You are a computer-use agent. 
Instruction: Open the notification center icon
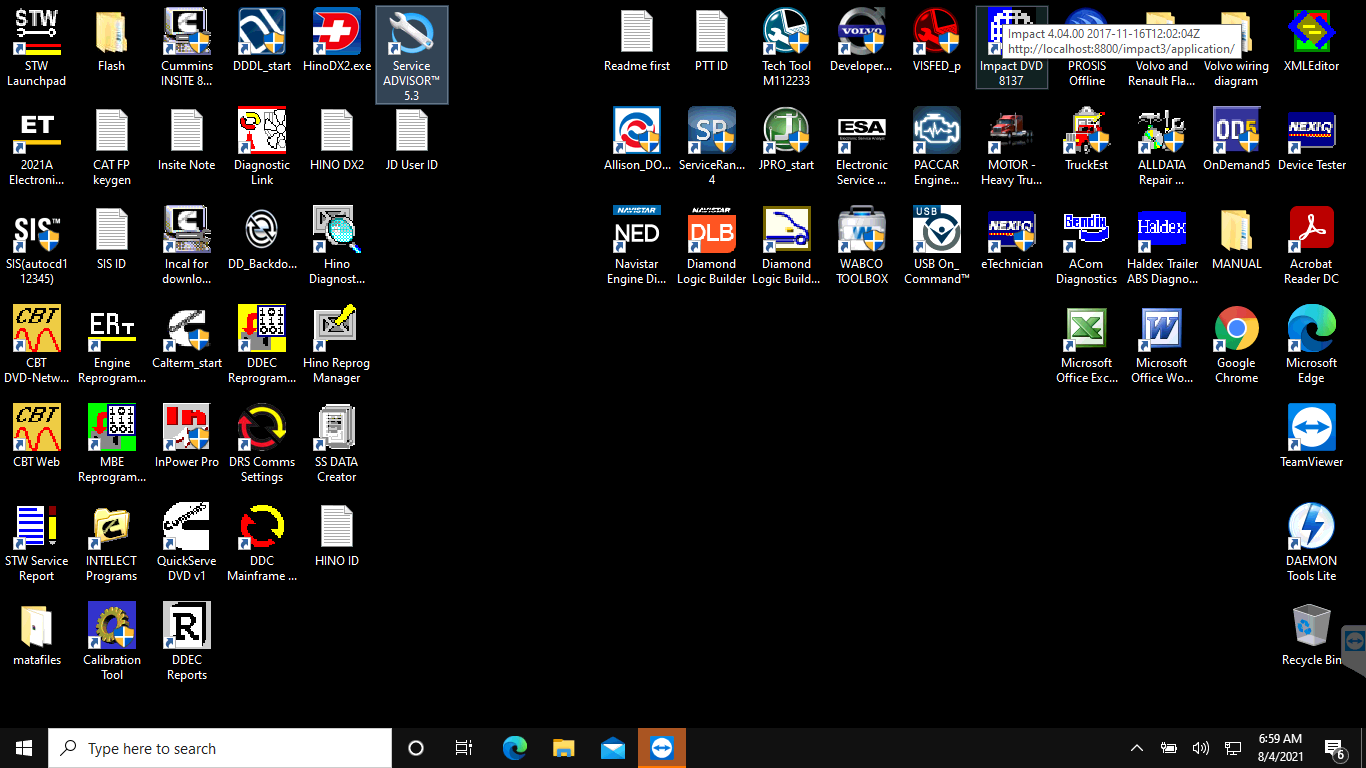(1335, 748)
